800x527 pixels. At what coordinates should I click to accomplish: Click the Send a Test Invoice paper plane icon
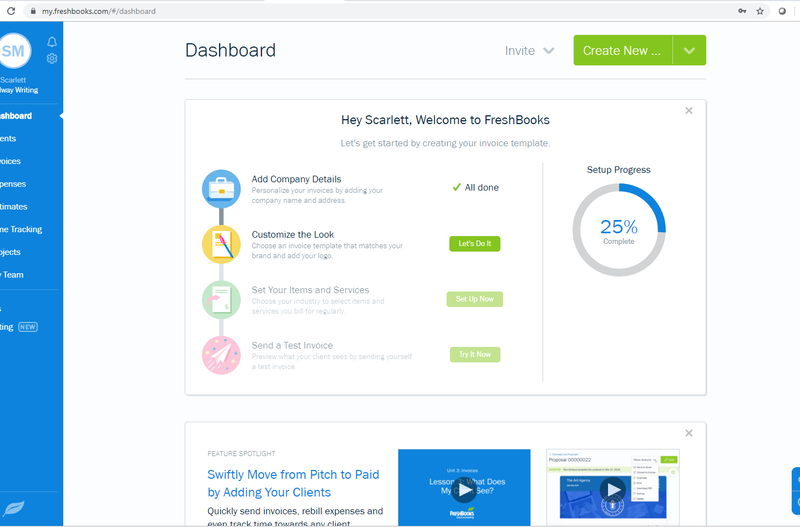pos(221,355)
